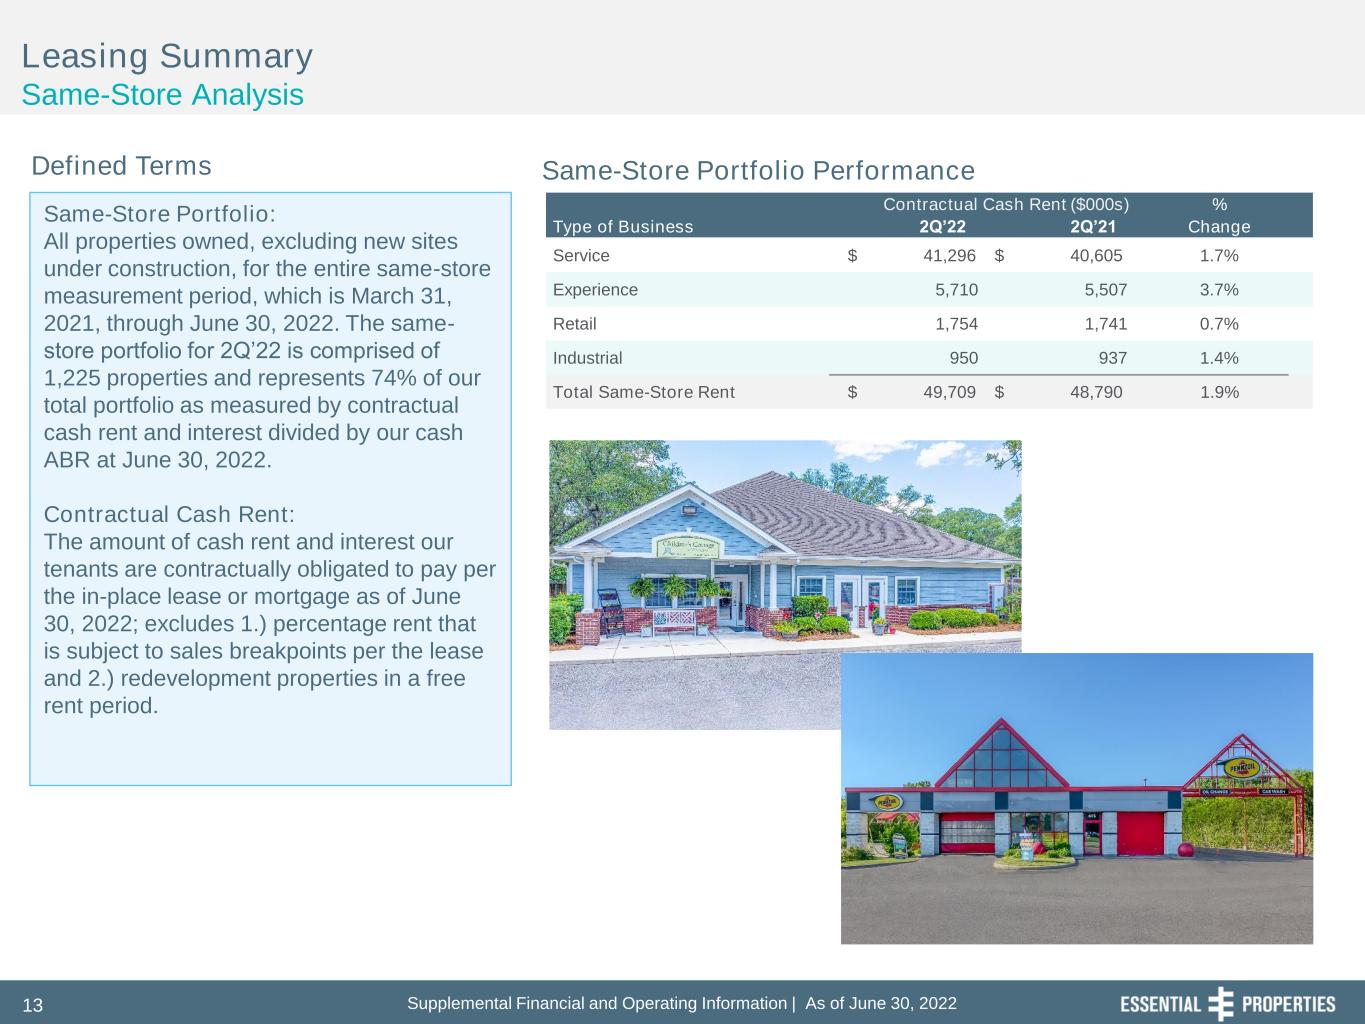
Task: Select the Retail 2Q'22 rent value 1,754
Action: click(956, 324)
